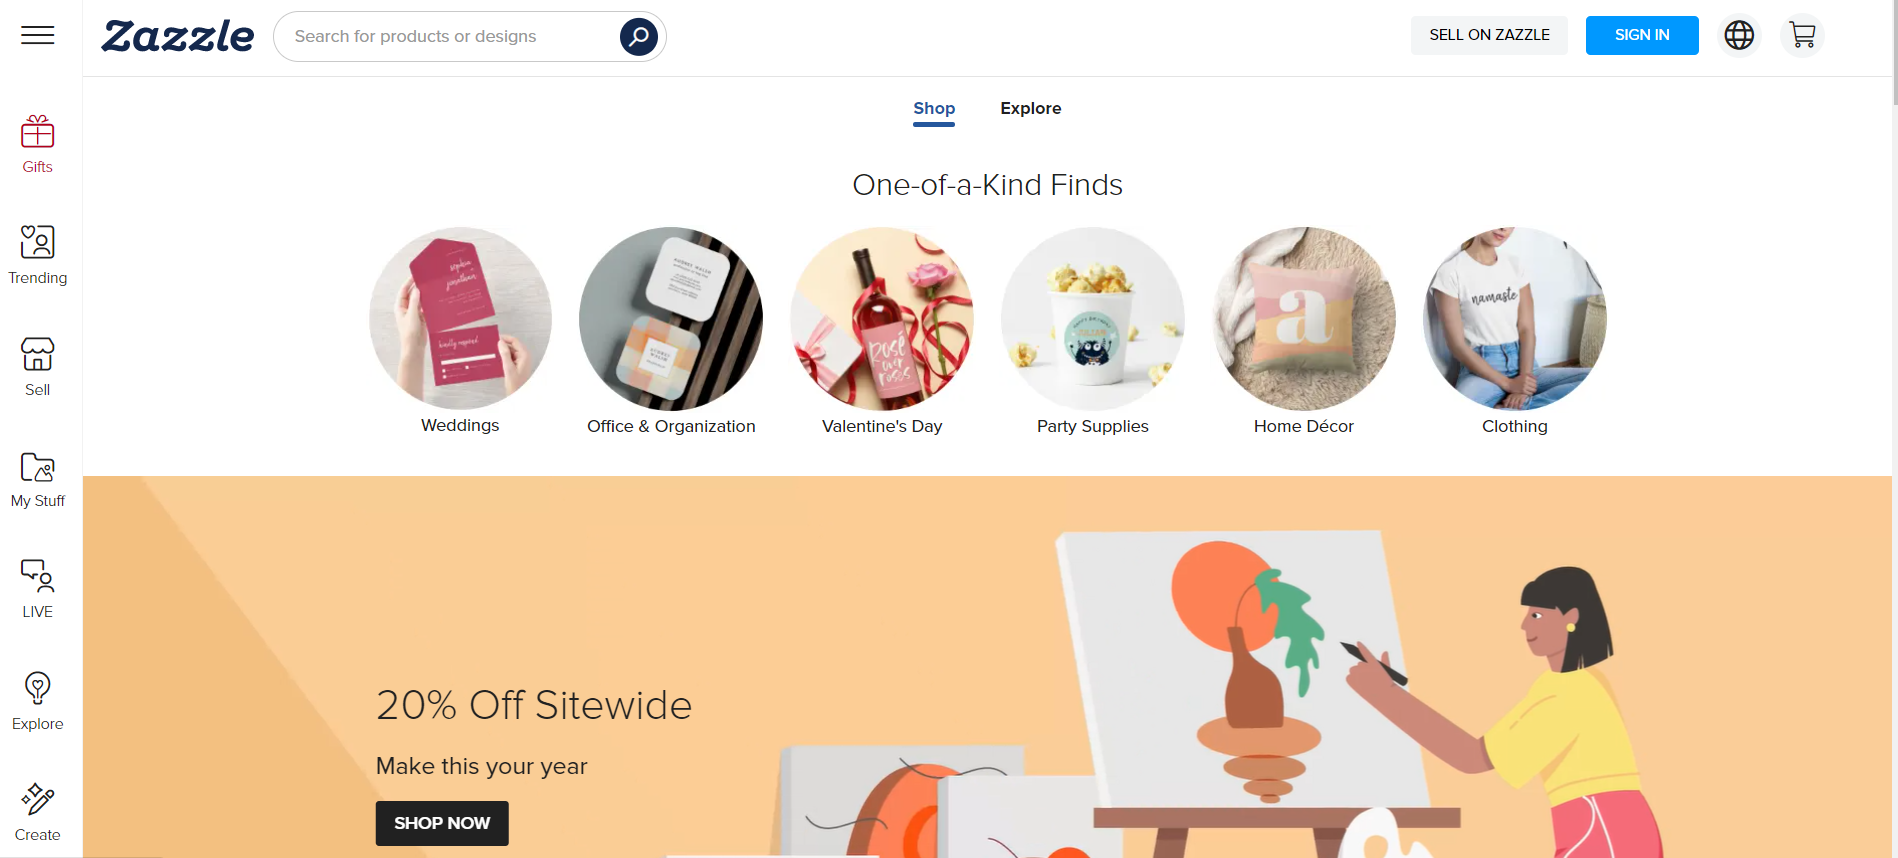
Task: Select the Shop tab
Action: pos(934,109)
